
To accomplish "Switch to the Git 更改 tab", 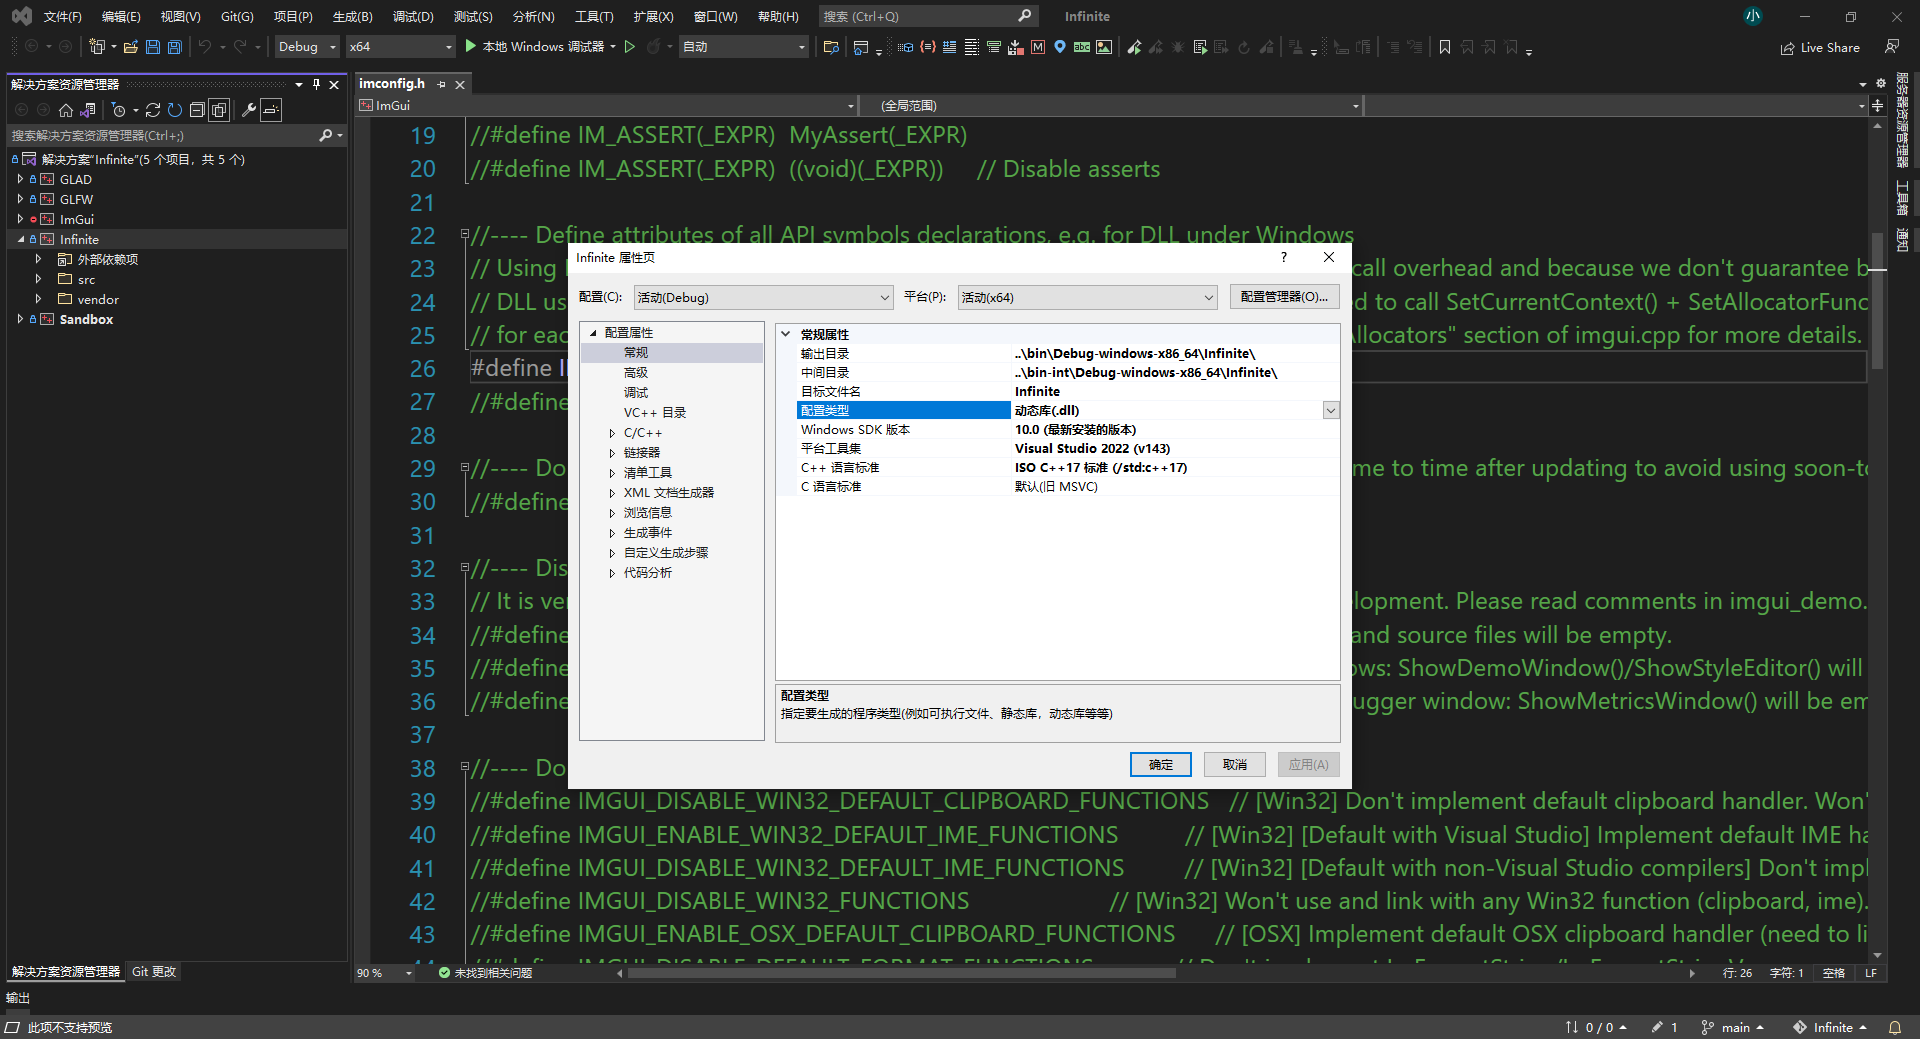I will coord(154,971).
